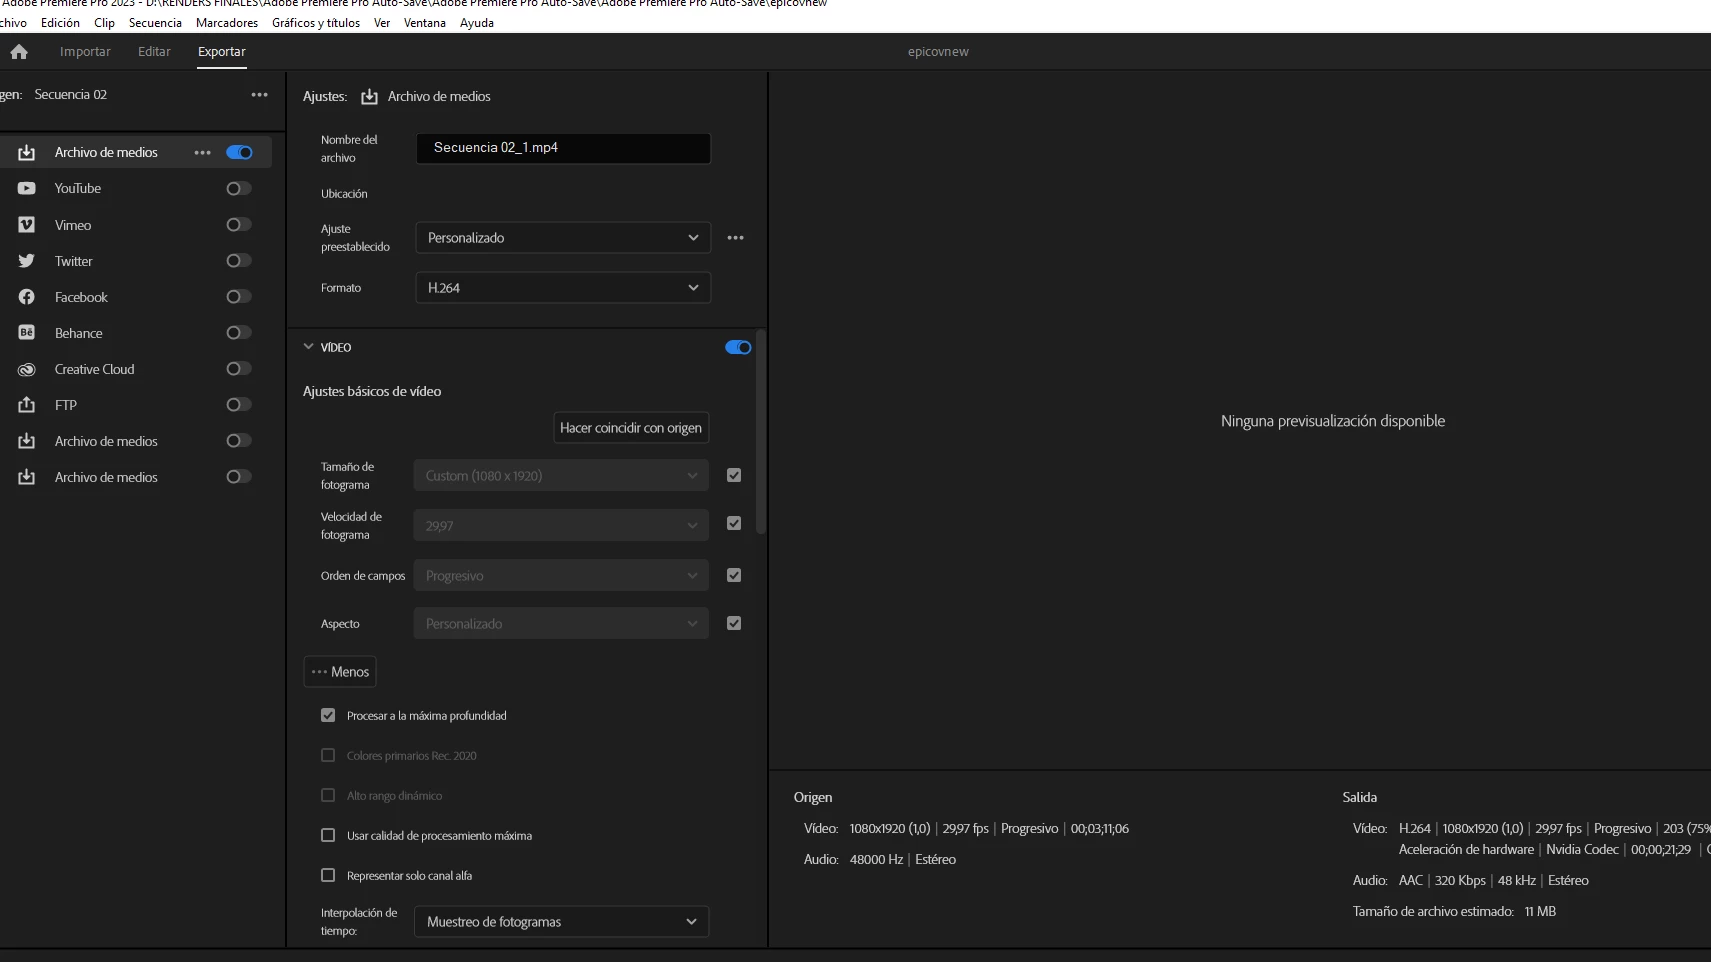Enable the FTP destination toggle
Viewport: 1711px width, 962px height.
pyautogui.click(x=239, y=405)
